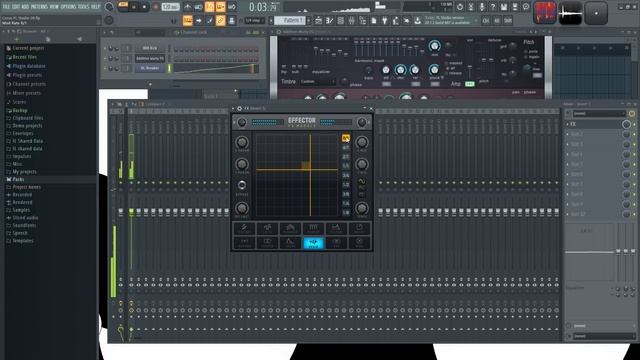The height and width of the screenshot is (360, 640).
Task: Open the Pattern 1 selector
Action: [291, 20]
